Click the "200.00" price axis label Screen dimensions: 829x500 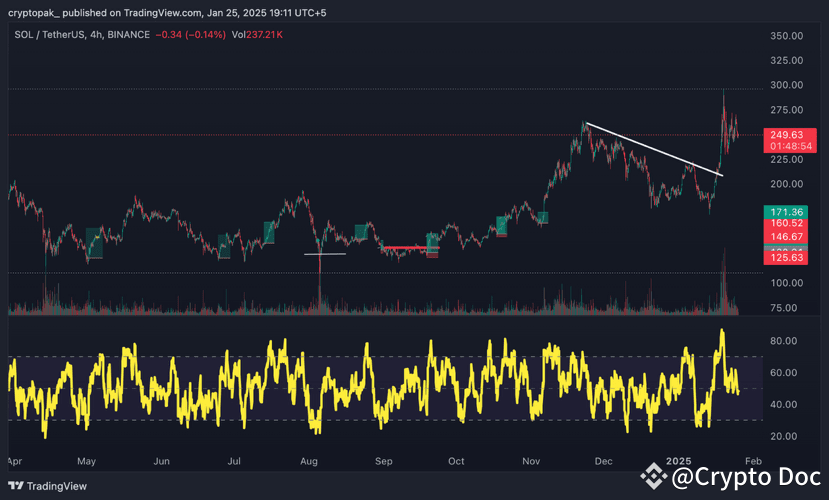pos(787,184)
